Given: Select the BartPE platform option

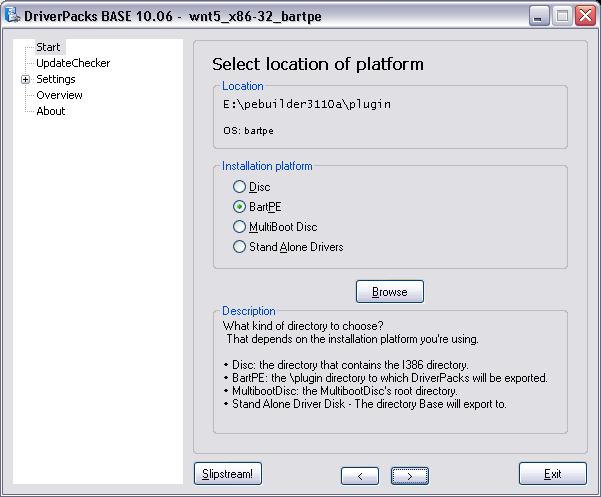Looking at the screenshot, I should tap(240, 207).
